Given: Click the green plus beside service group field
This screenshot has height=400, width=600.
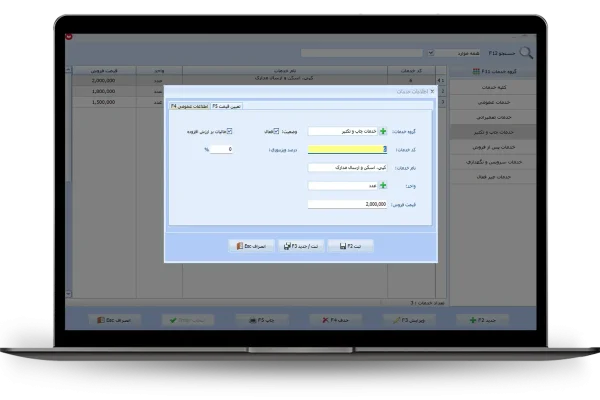Looking at the screenshot, I should [383, 131].
